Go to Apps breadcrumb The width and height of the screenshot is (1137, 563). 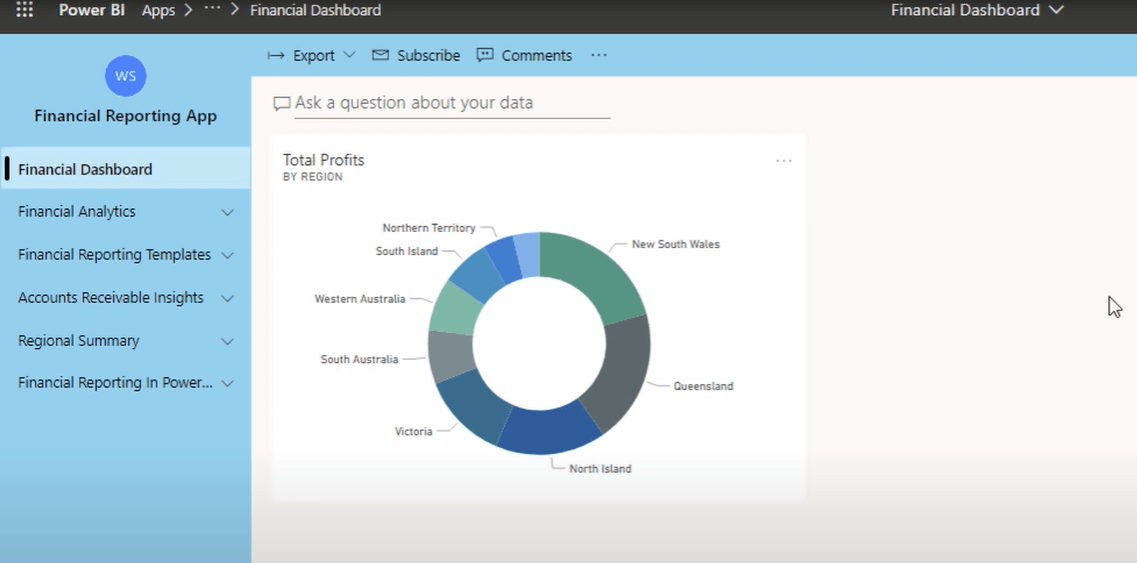(158, 10)
